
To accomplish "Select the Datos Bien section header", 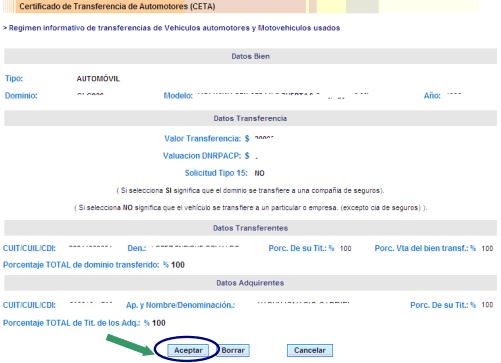I will click(x=250, y=56).
